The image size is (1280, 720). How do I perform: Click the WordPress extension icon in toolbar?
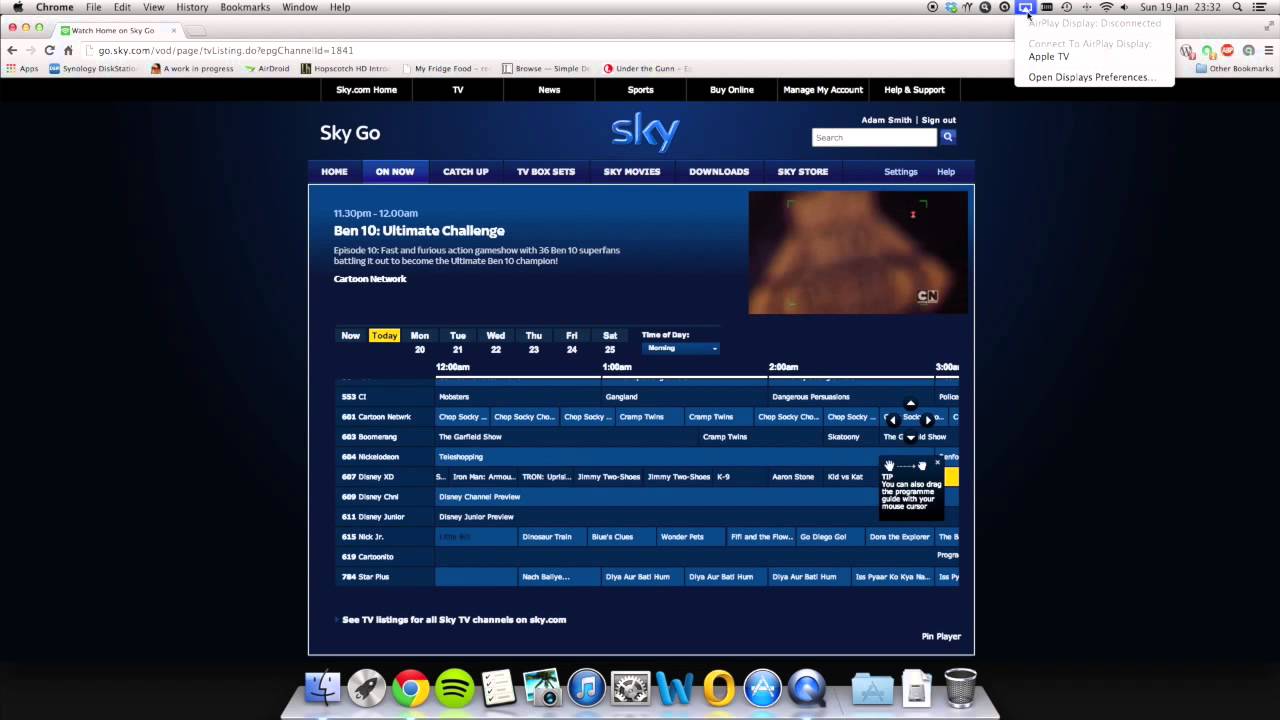point(1187,50)
